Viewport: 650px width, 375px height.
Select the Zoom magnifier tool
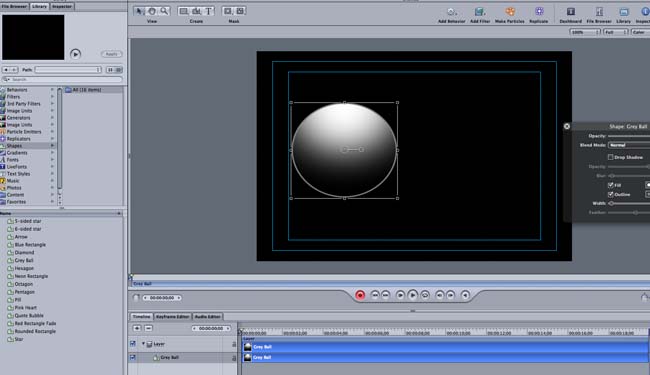point(165,11)
